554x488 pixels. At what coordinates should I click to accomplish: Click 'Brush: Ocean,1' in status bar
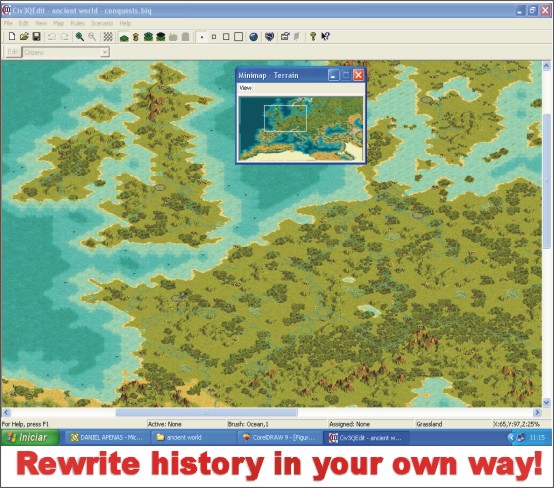[x=248, y=424]
